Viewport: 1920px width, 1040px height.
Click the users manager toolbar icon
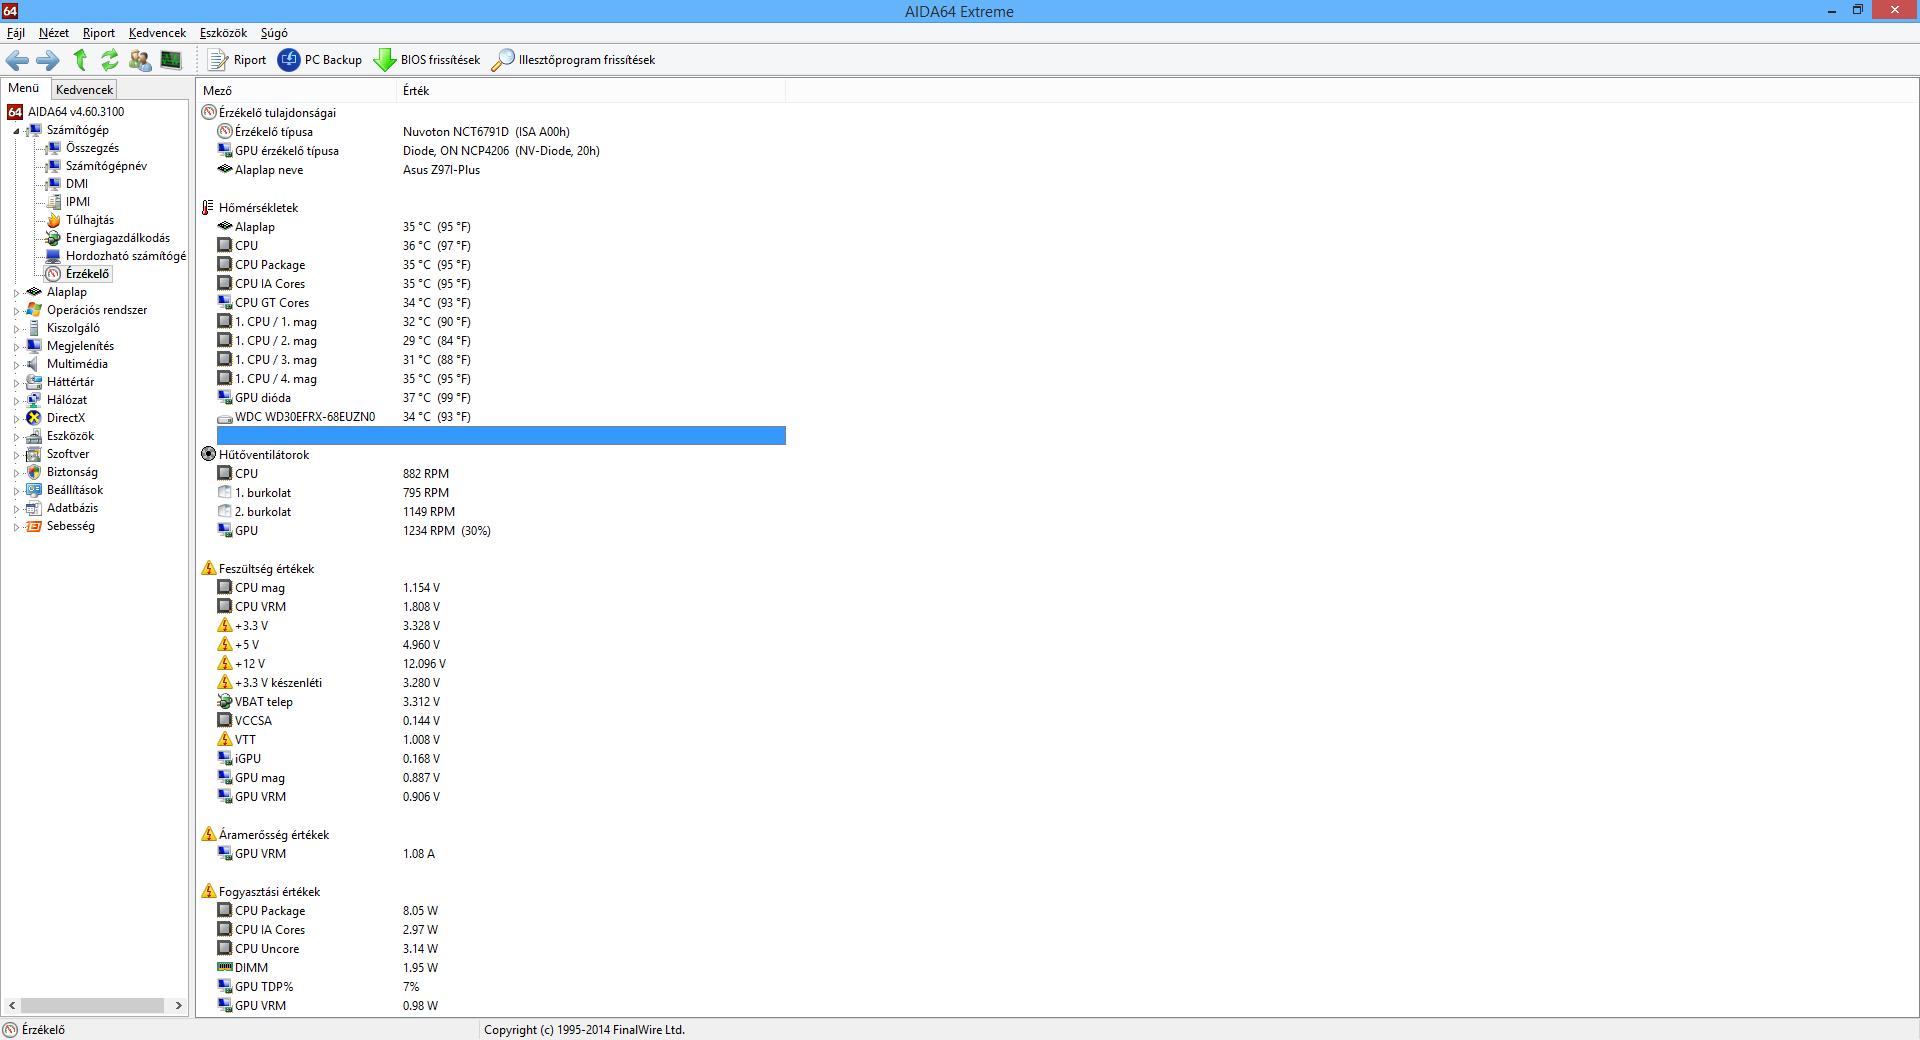140,60
